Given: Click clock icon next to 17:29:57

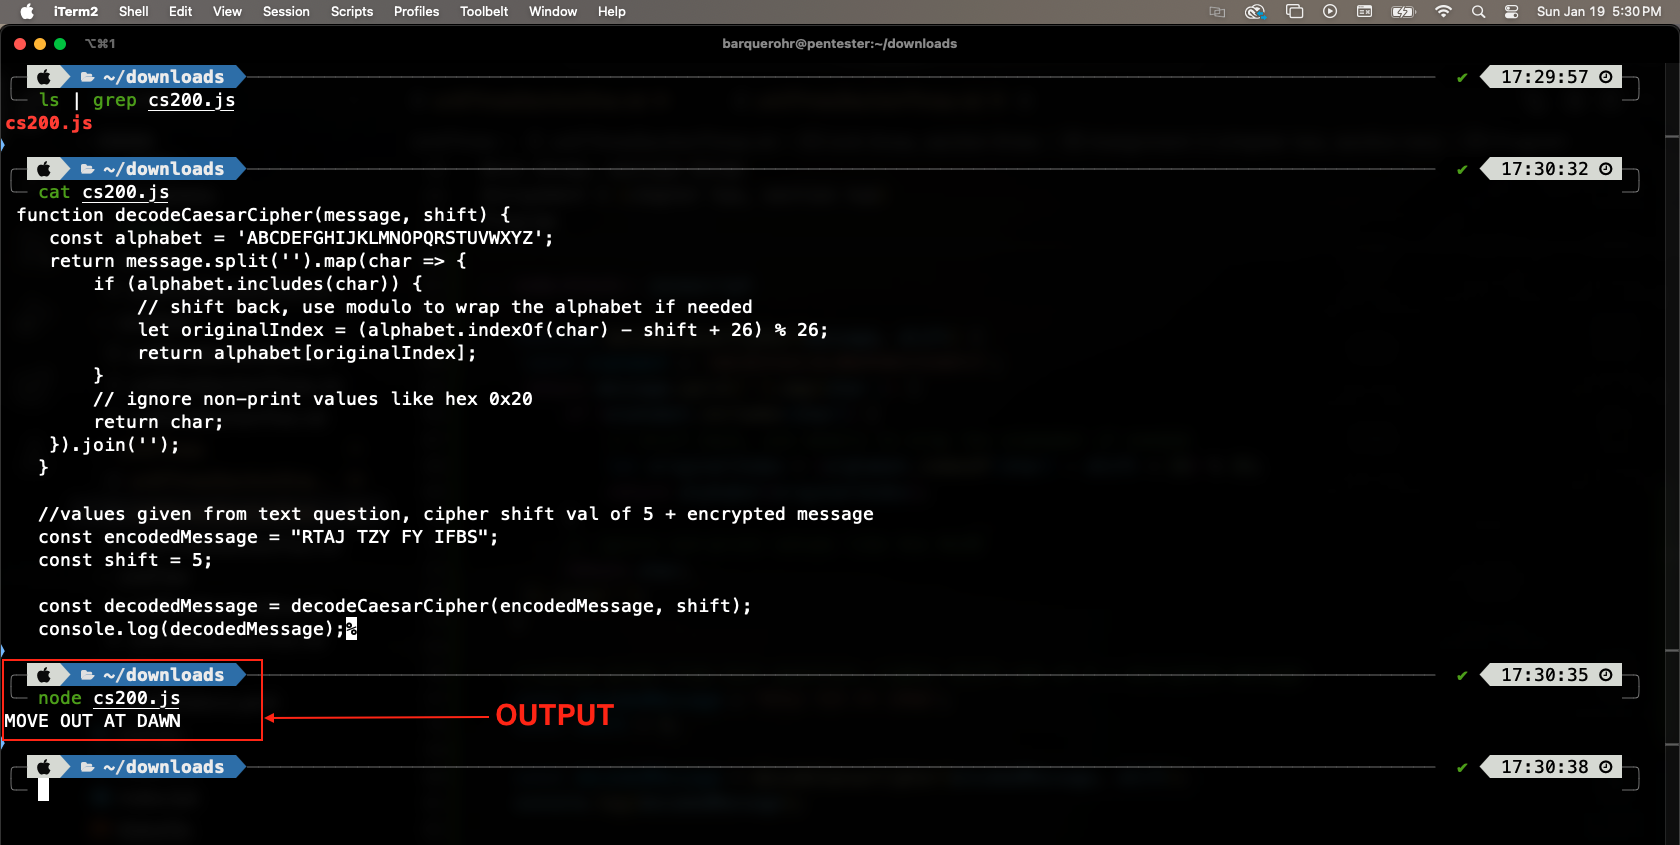Looking at the screenshot, I should coord(1606,77).
